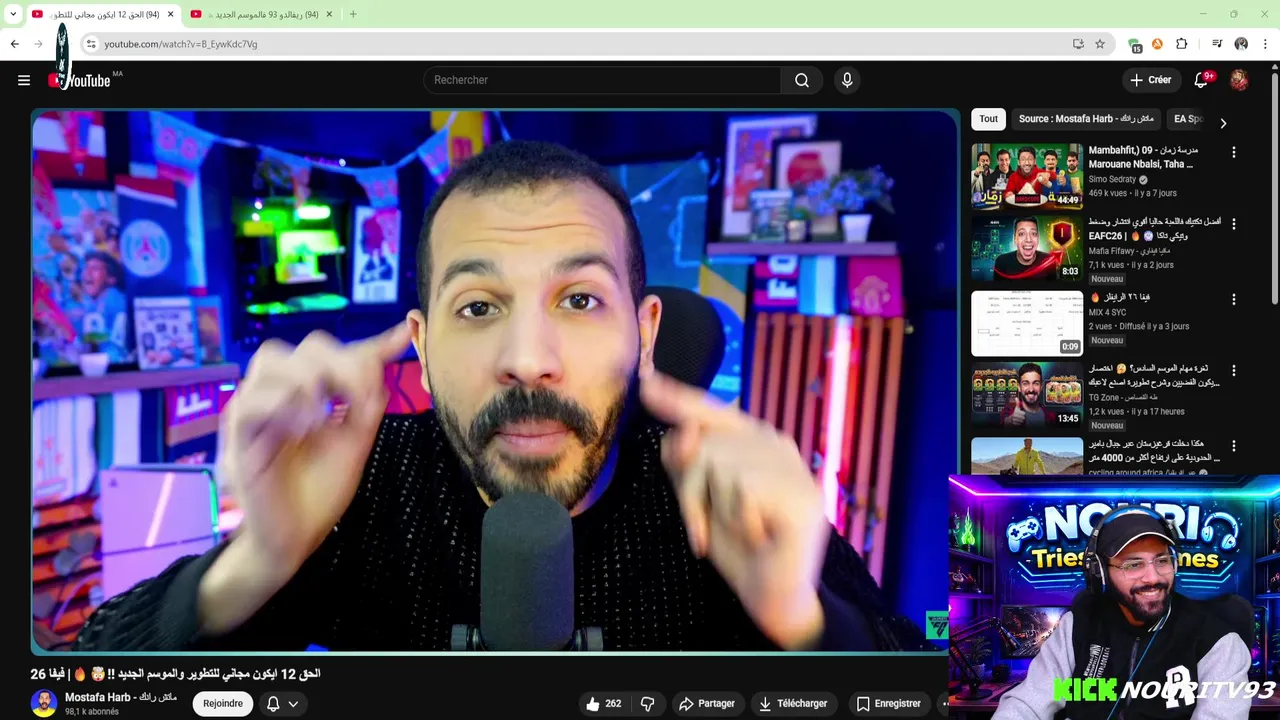Open media controls music note icon
Viewport: 1280px width, 720px height.
1217,44
